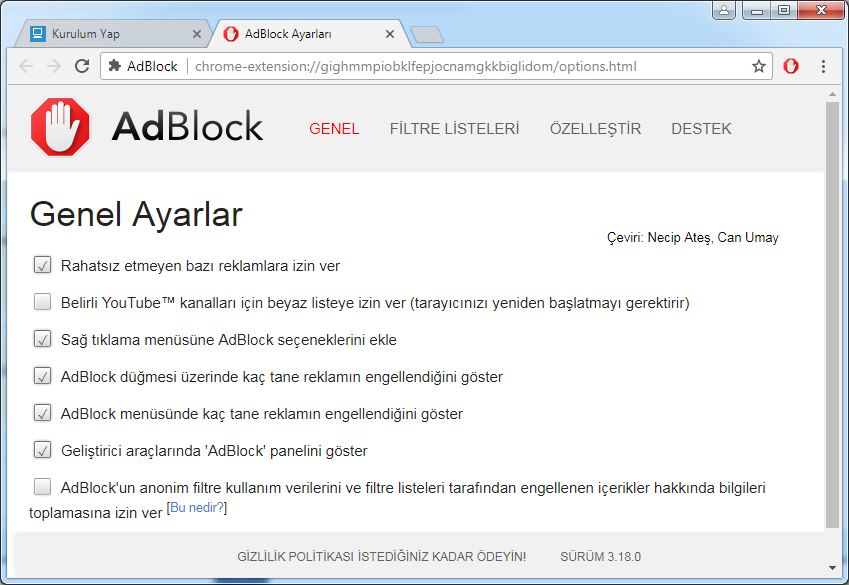Open the GENEL section

pyautogui.click(x=334, y=128)
